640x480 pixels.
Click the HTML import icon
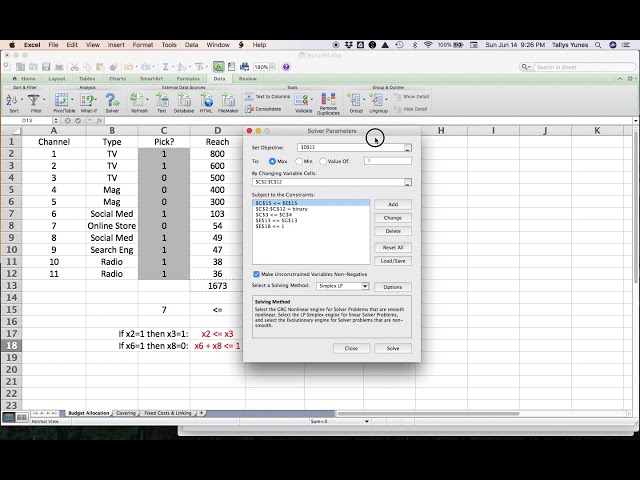tap(206, 100)
